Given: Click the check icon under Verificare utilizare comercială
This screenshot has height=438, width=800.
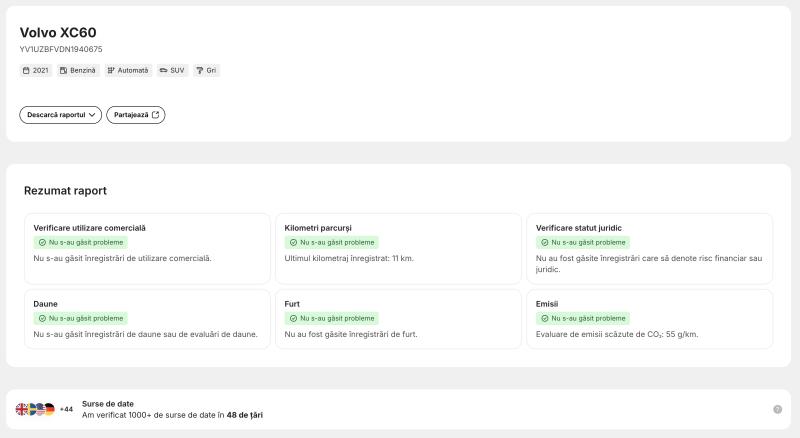Looking at the screenshot, I should [x=42, y=242].
